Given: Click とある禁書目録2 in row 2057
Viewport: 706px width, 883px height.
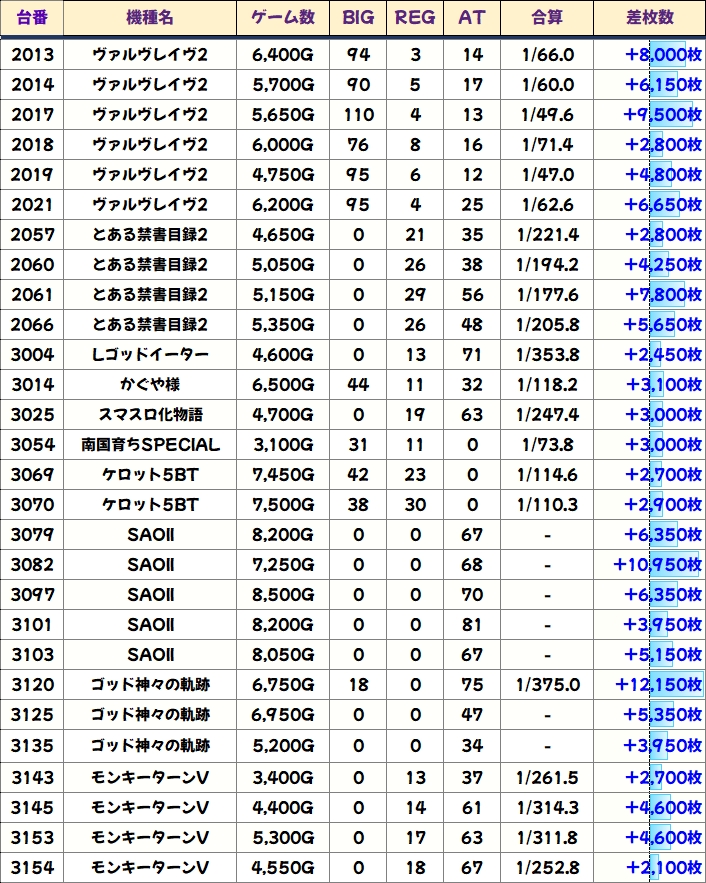Looking at the screenshot, I should click(x=150, y=235).
